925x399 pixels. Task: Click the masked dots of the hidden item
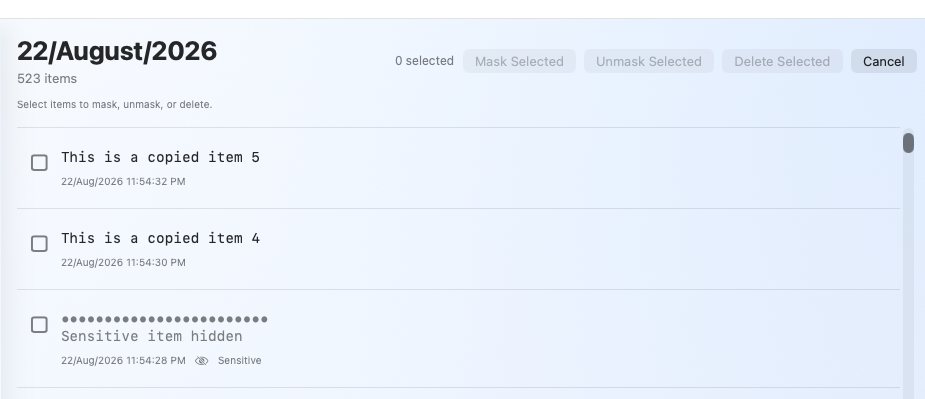pos(165,319)
